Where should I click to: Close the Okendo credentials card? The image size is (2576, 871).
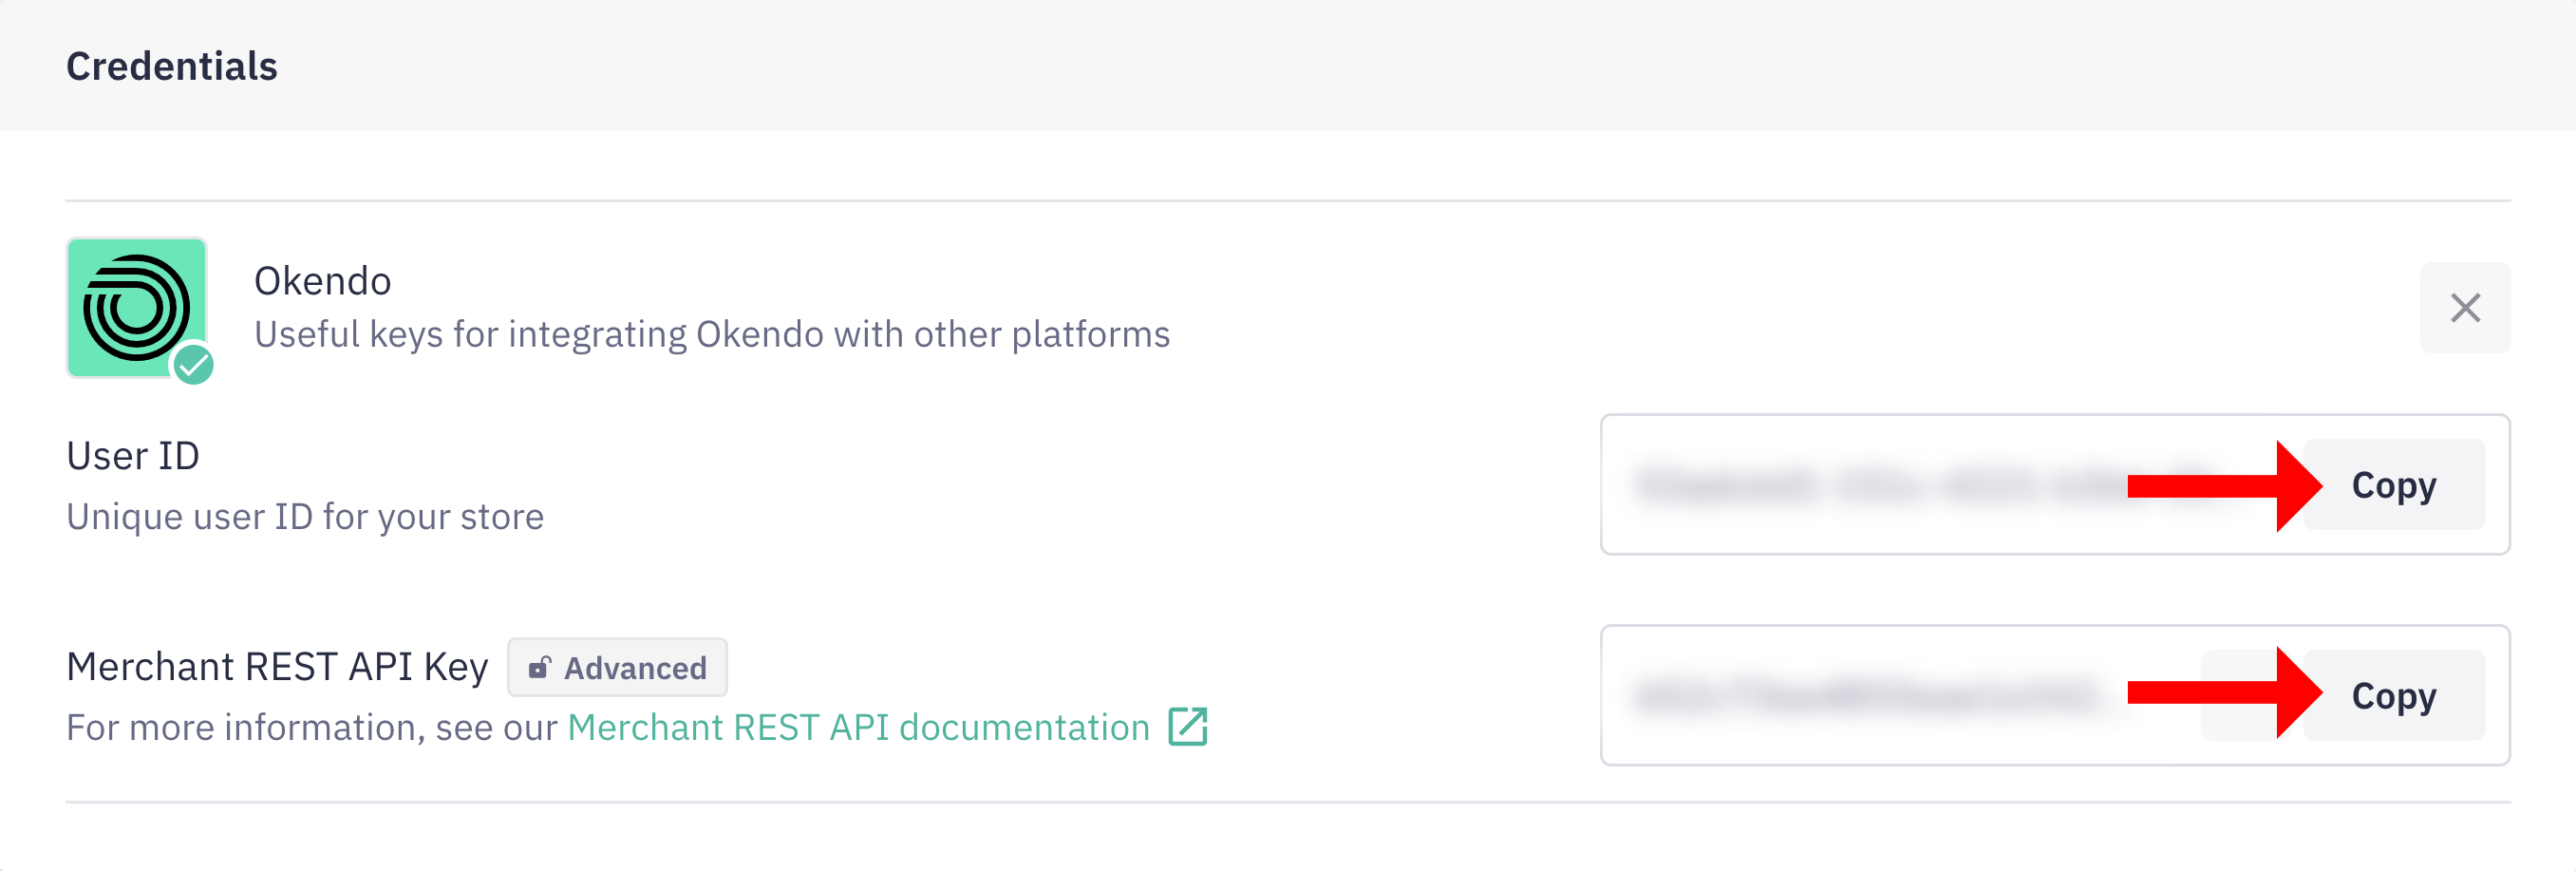click(2465, 308)
